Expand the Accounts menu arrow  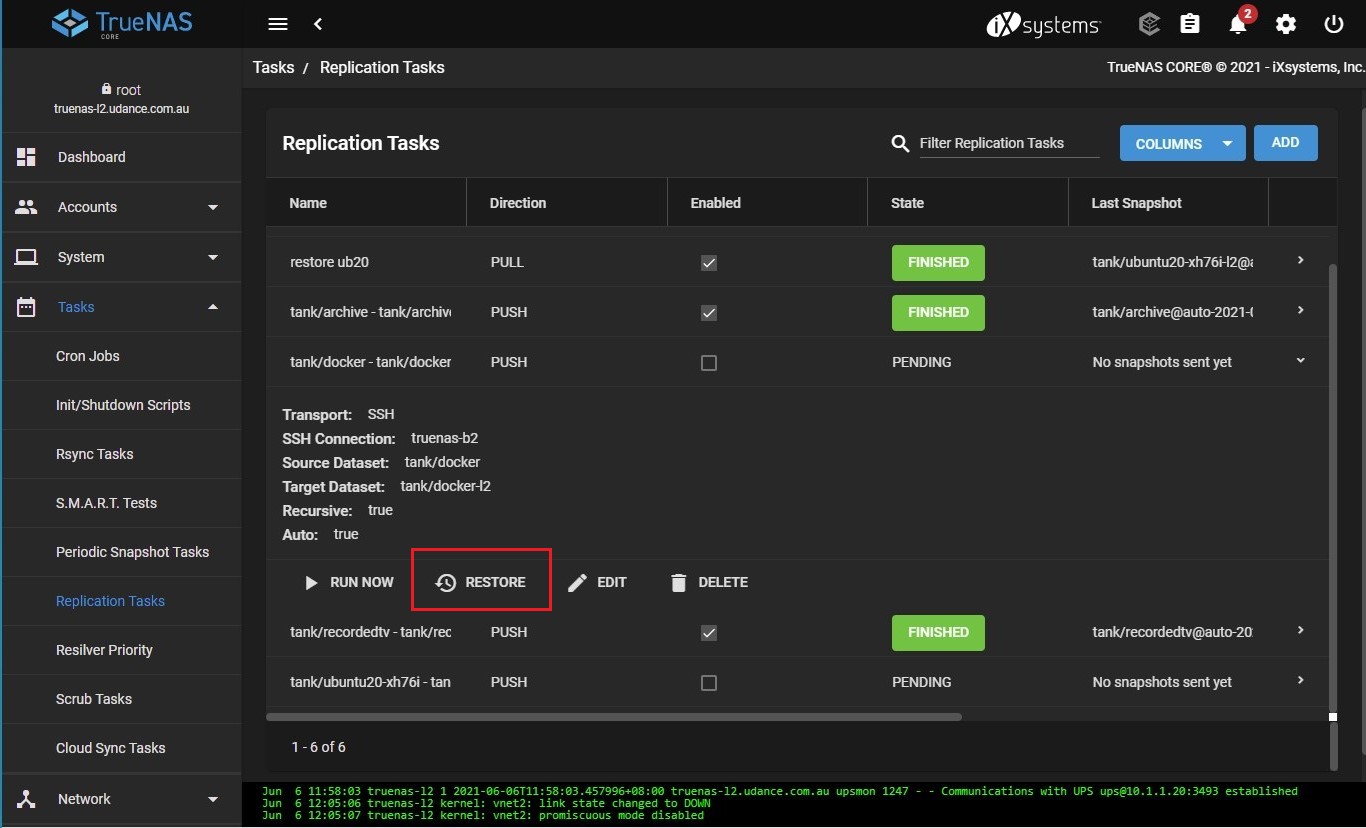(x=213, y=207)
